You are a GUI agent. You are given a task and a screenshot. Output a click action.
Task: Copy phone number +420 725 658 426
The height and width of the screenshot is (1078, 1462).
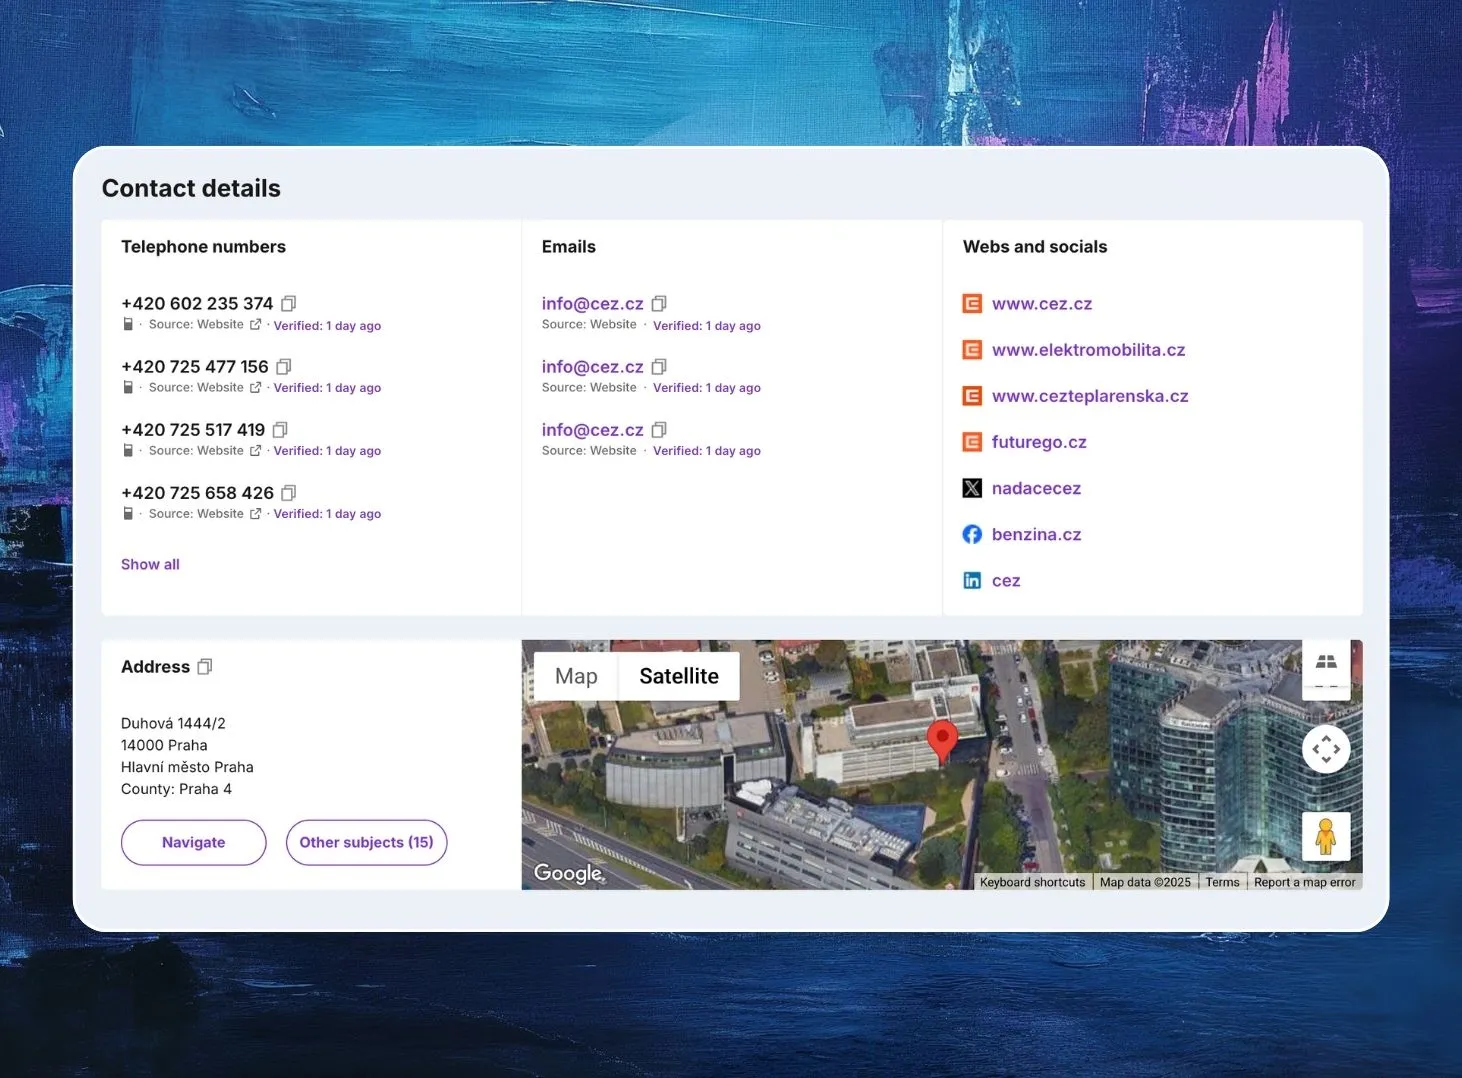(x=289, y=492)
